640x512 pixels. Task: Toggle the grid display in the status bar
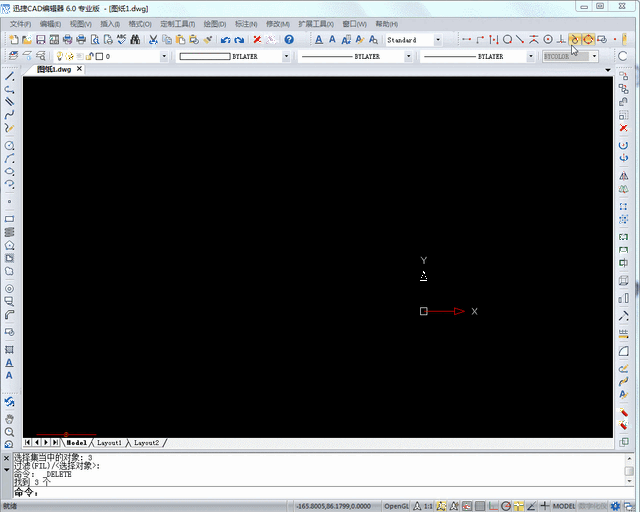480,506
